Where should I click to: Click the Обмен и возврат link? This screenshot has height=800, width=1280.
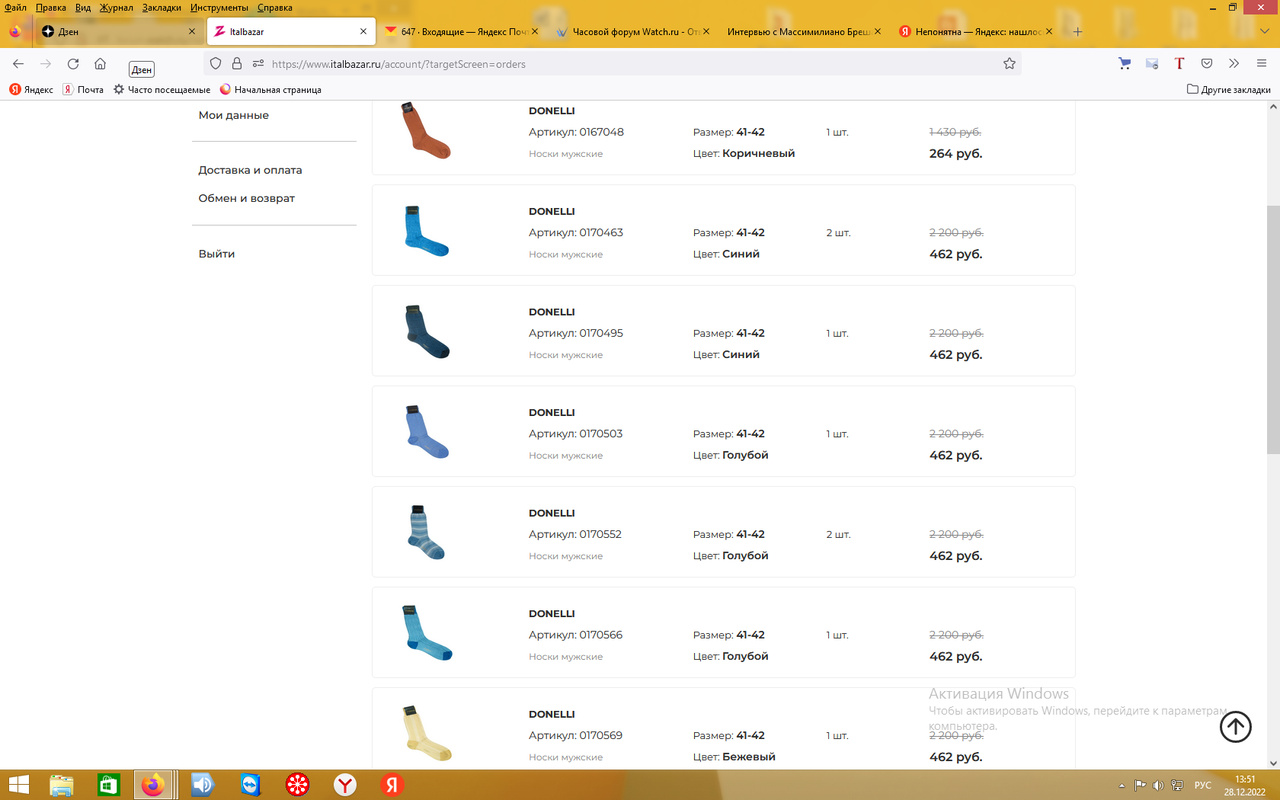pyautogui.click(x=246, y=198)
